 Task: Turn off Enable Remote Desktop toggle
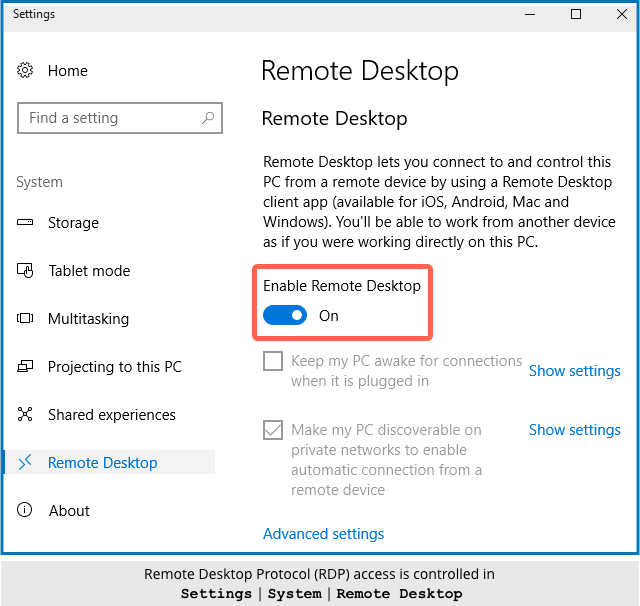click(x=285, y=316)
